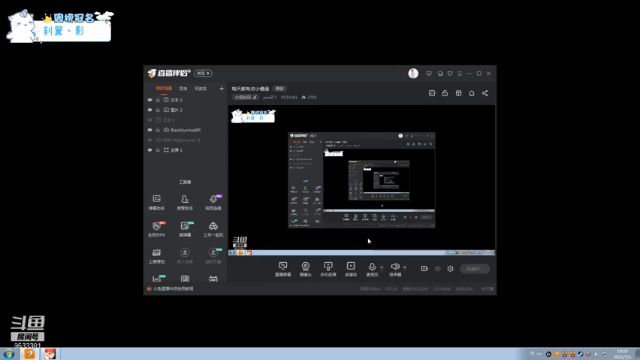Screen dimensions: 640x360
Task: Add a new scene with plus button
Action: tap(221, 88)
